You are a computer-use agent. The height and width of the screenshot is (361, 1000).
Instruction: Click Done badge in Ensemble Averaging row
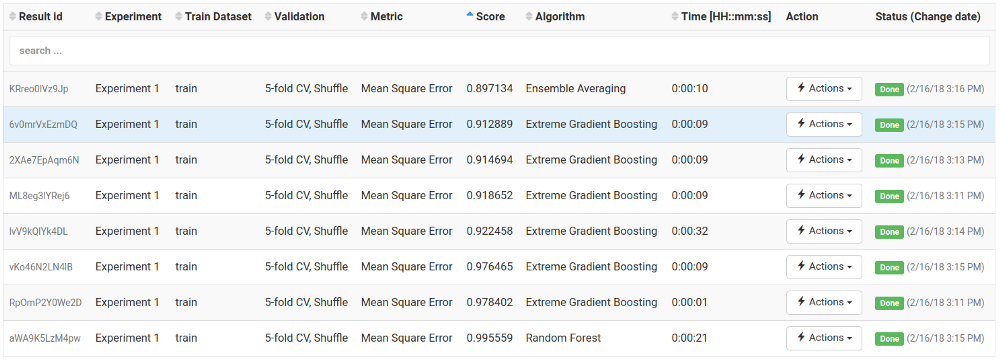pyautogui.click(x=888, y=89)
